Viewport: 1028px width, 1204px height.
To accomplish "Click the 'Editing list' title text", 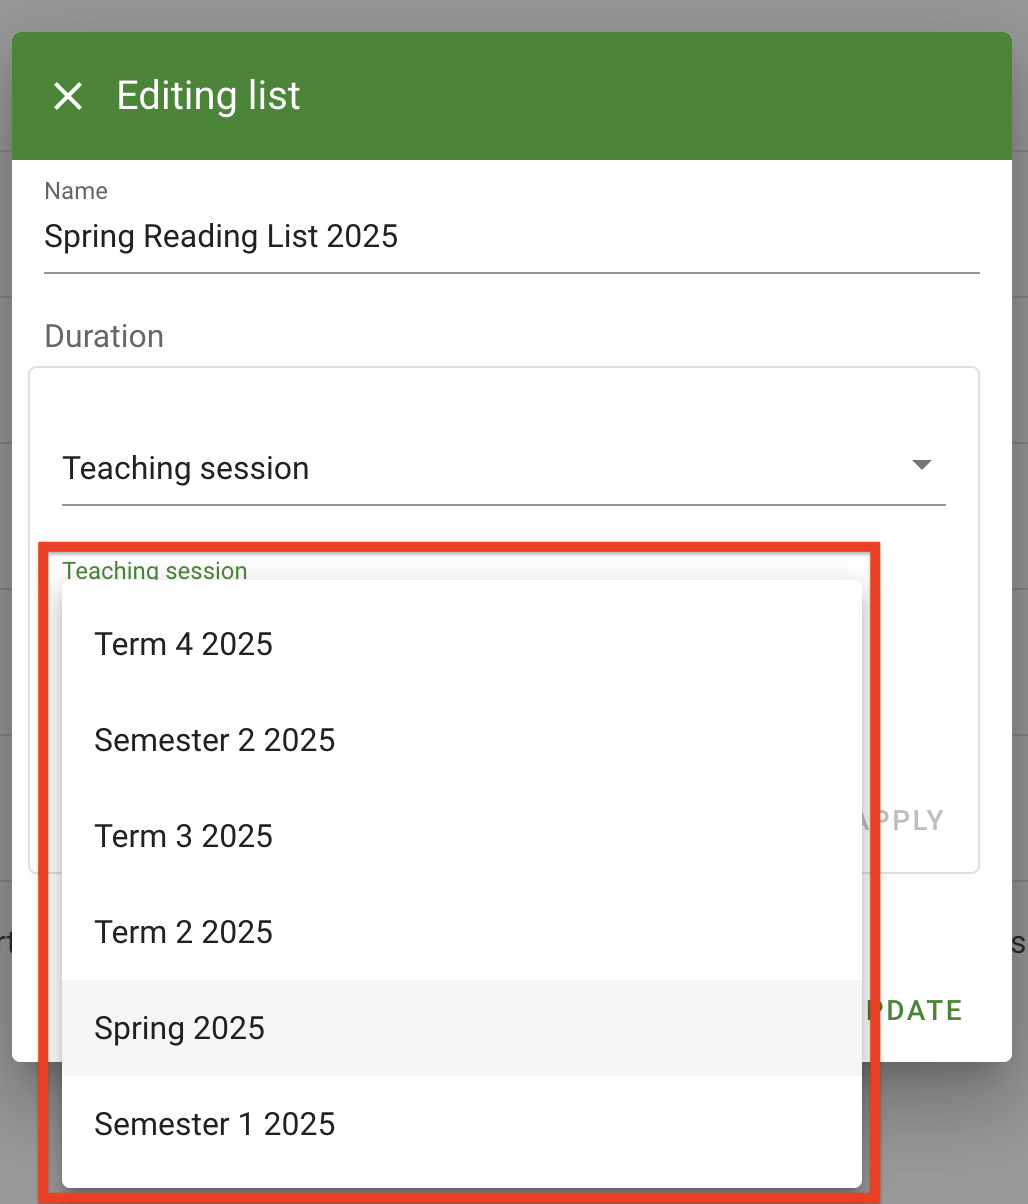I will 208,95.
